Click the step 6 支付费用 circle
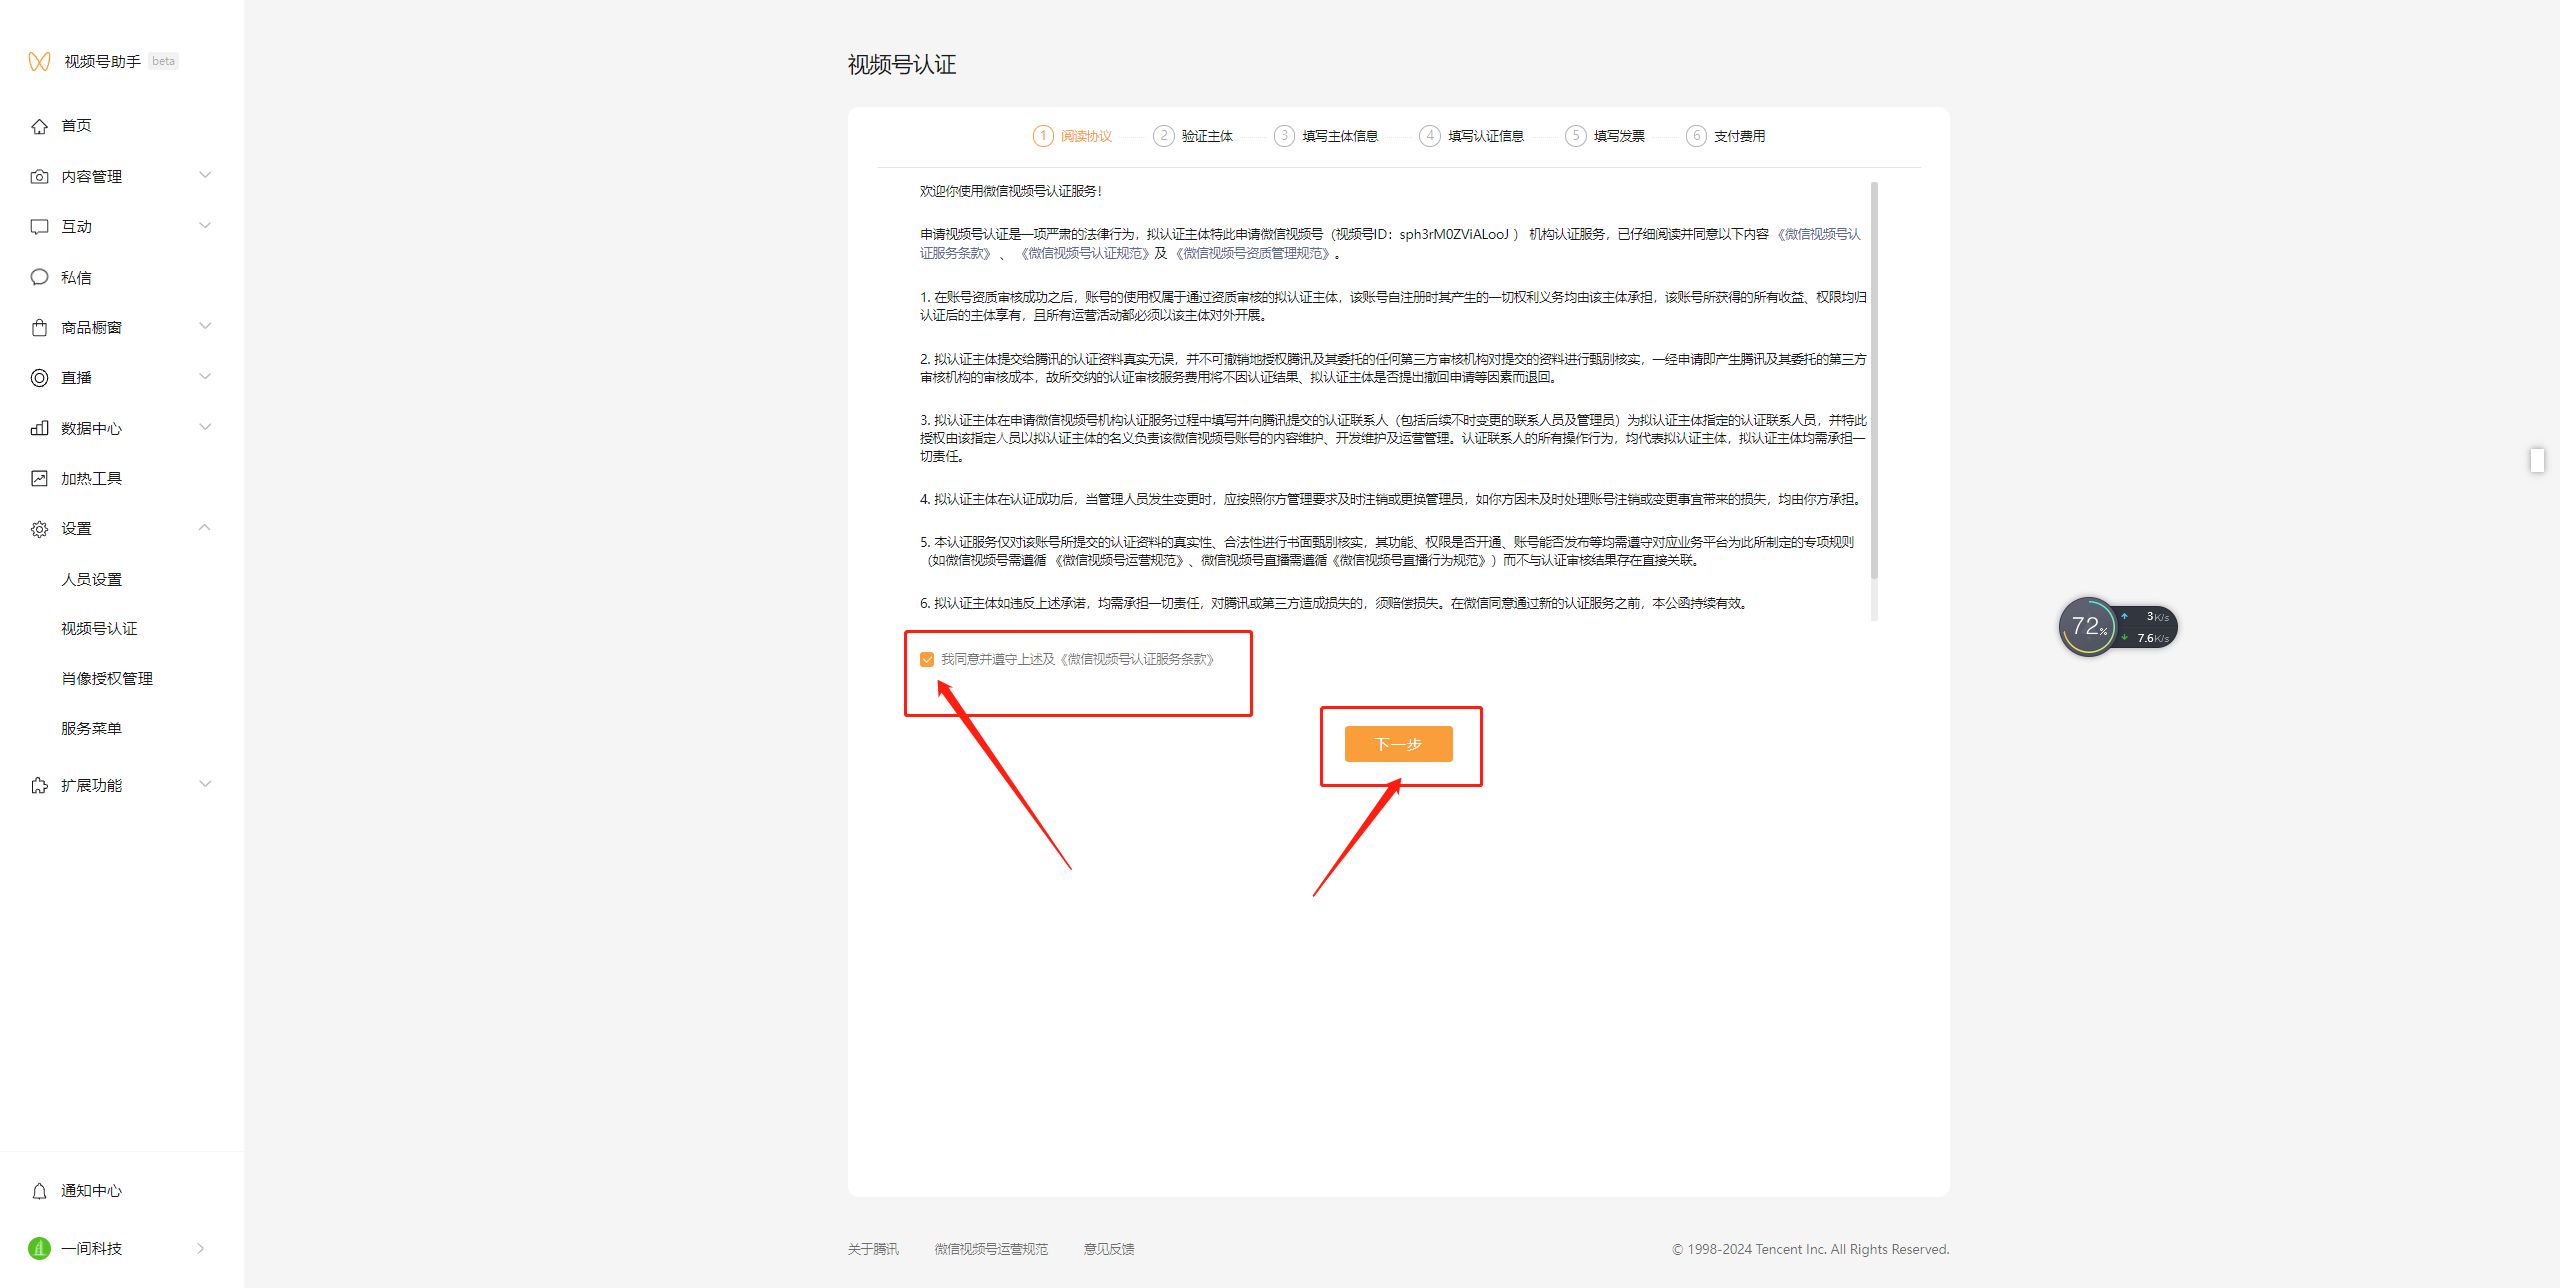2560x1288 pixels. pyautogui.click(x=1696, y=136)
